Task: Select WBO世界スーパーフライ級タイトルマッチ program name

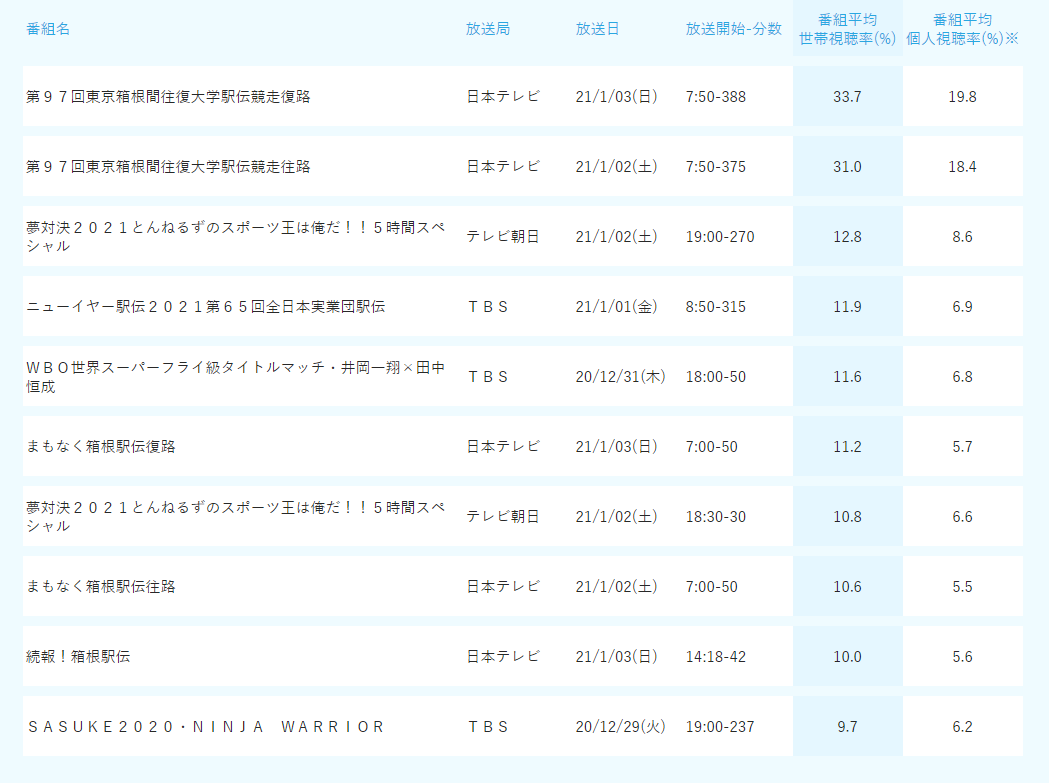Action: click(235, 377)
